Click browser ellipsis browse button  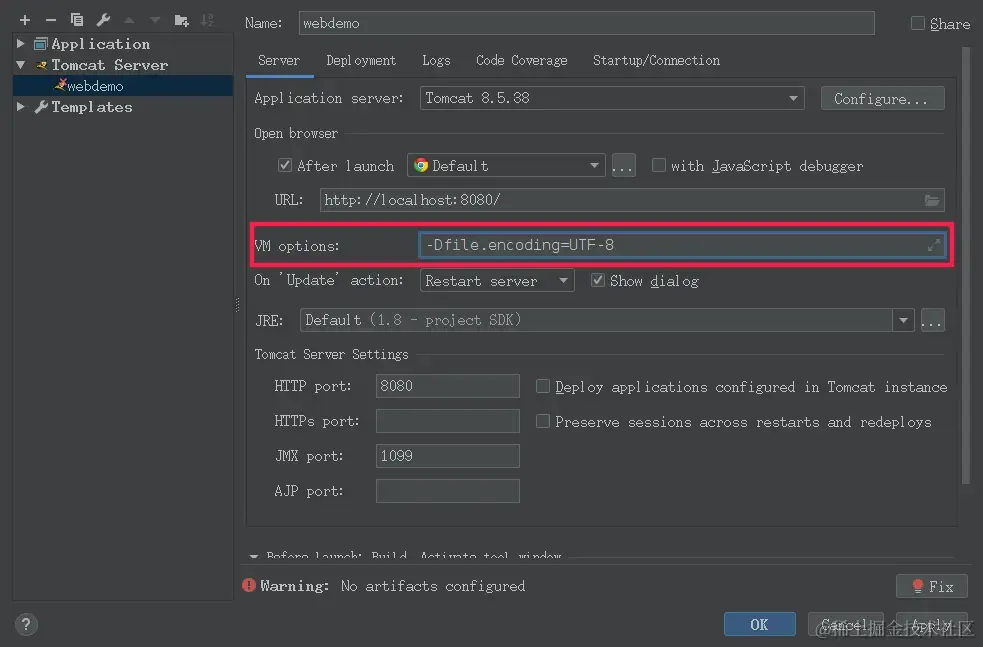click(x=623, y=166)
